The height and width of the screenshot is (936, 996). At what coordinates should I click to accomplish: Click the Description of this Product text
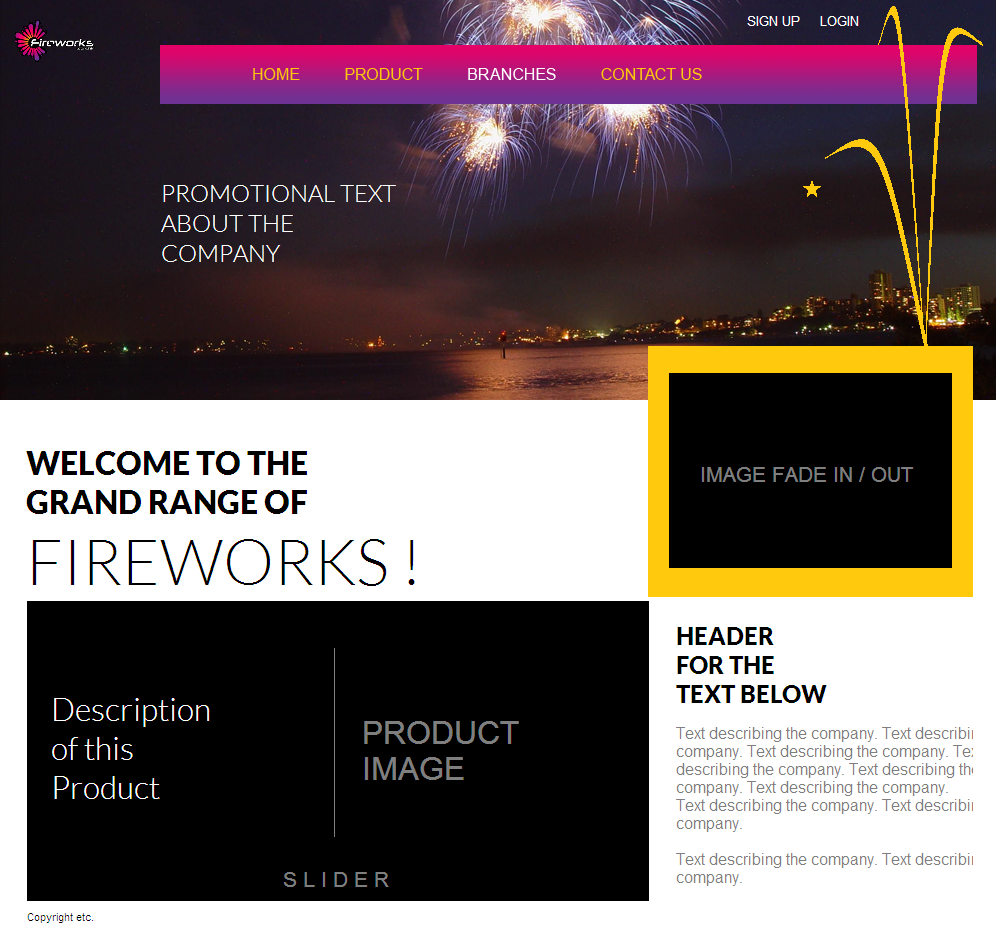[130, 749]
